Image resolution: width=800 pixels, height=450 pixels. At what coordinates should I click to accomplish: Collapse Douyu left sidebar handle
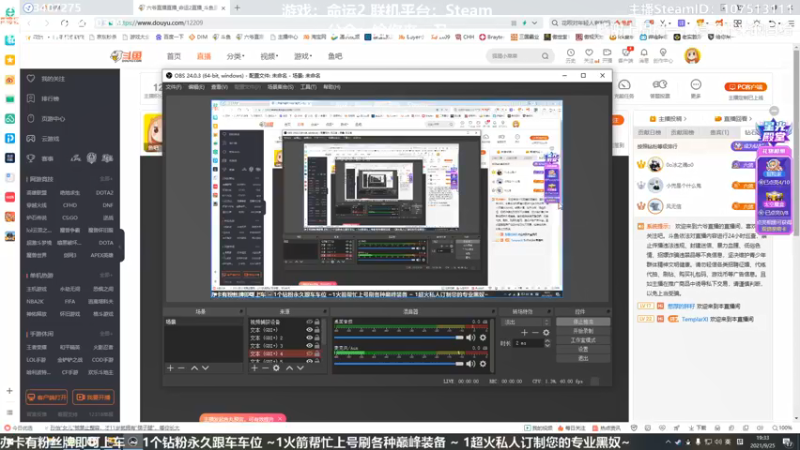pyautogui.click(x=121, y=246)
